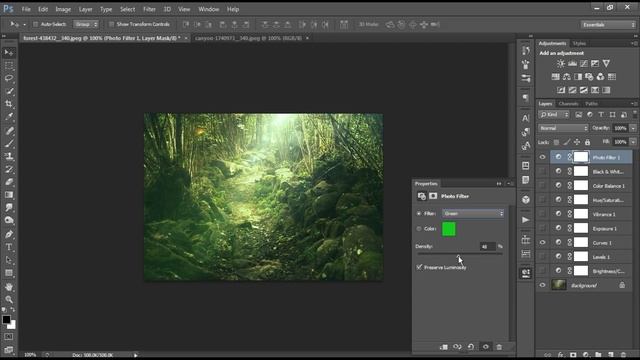Switch to the Channels tab
This screenshot has height=360, width=640.
[568, 104]
